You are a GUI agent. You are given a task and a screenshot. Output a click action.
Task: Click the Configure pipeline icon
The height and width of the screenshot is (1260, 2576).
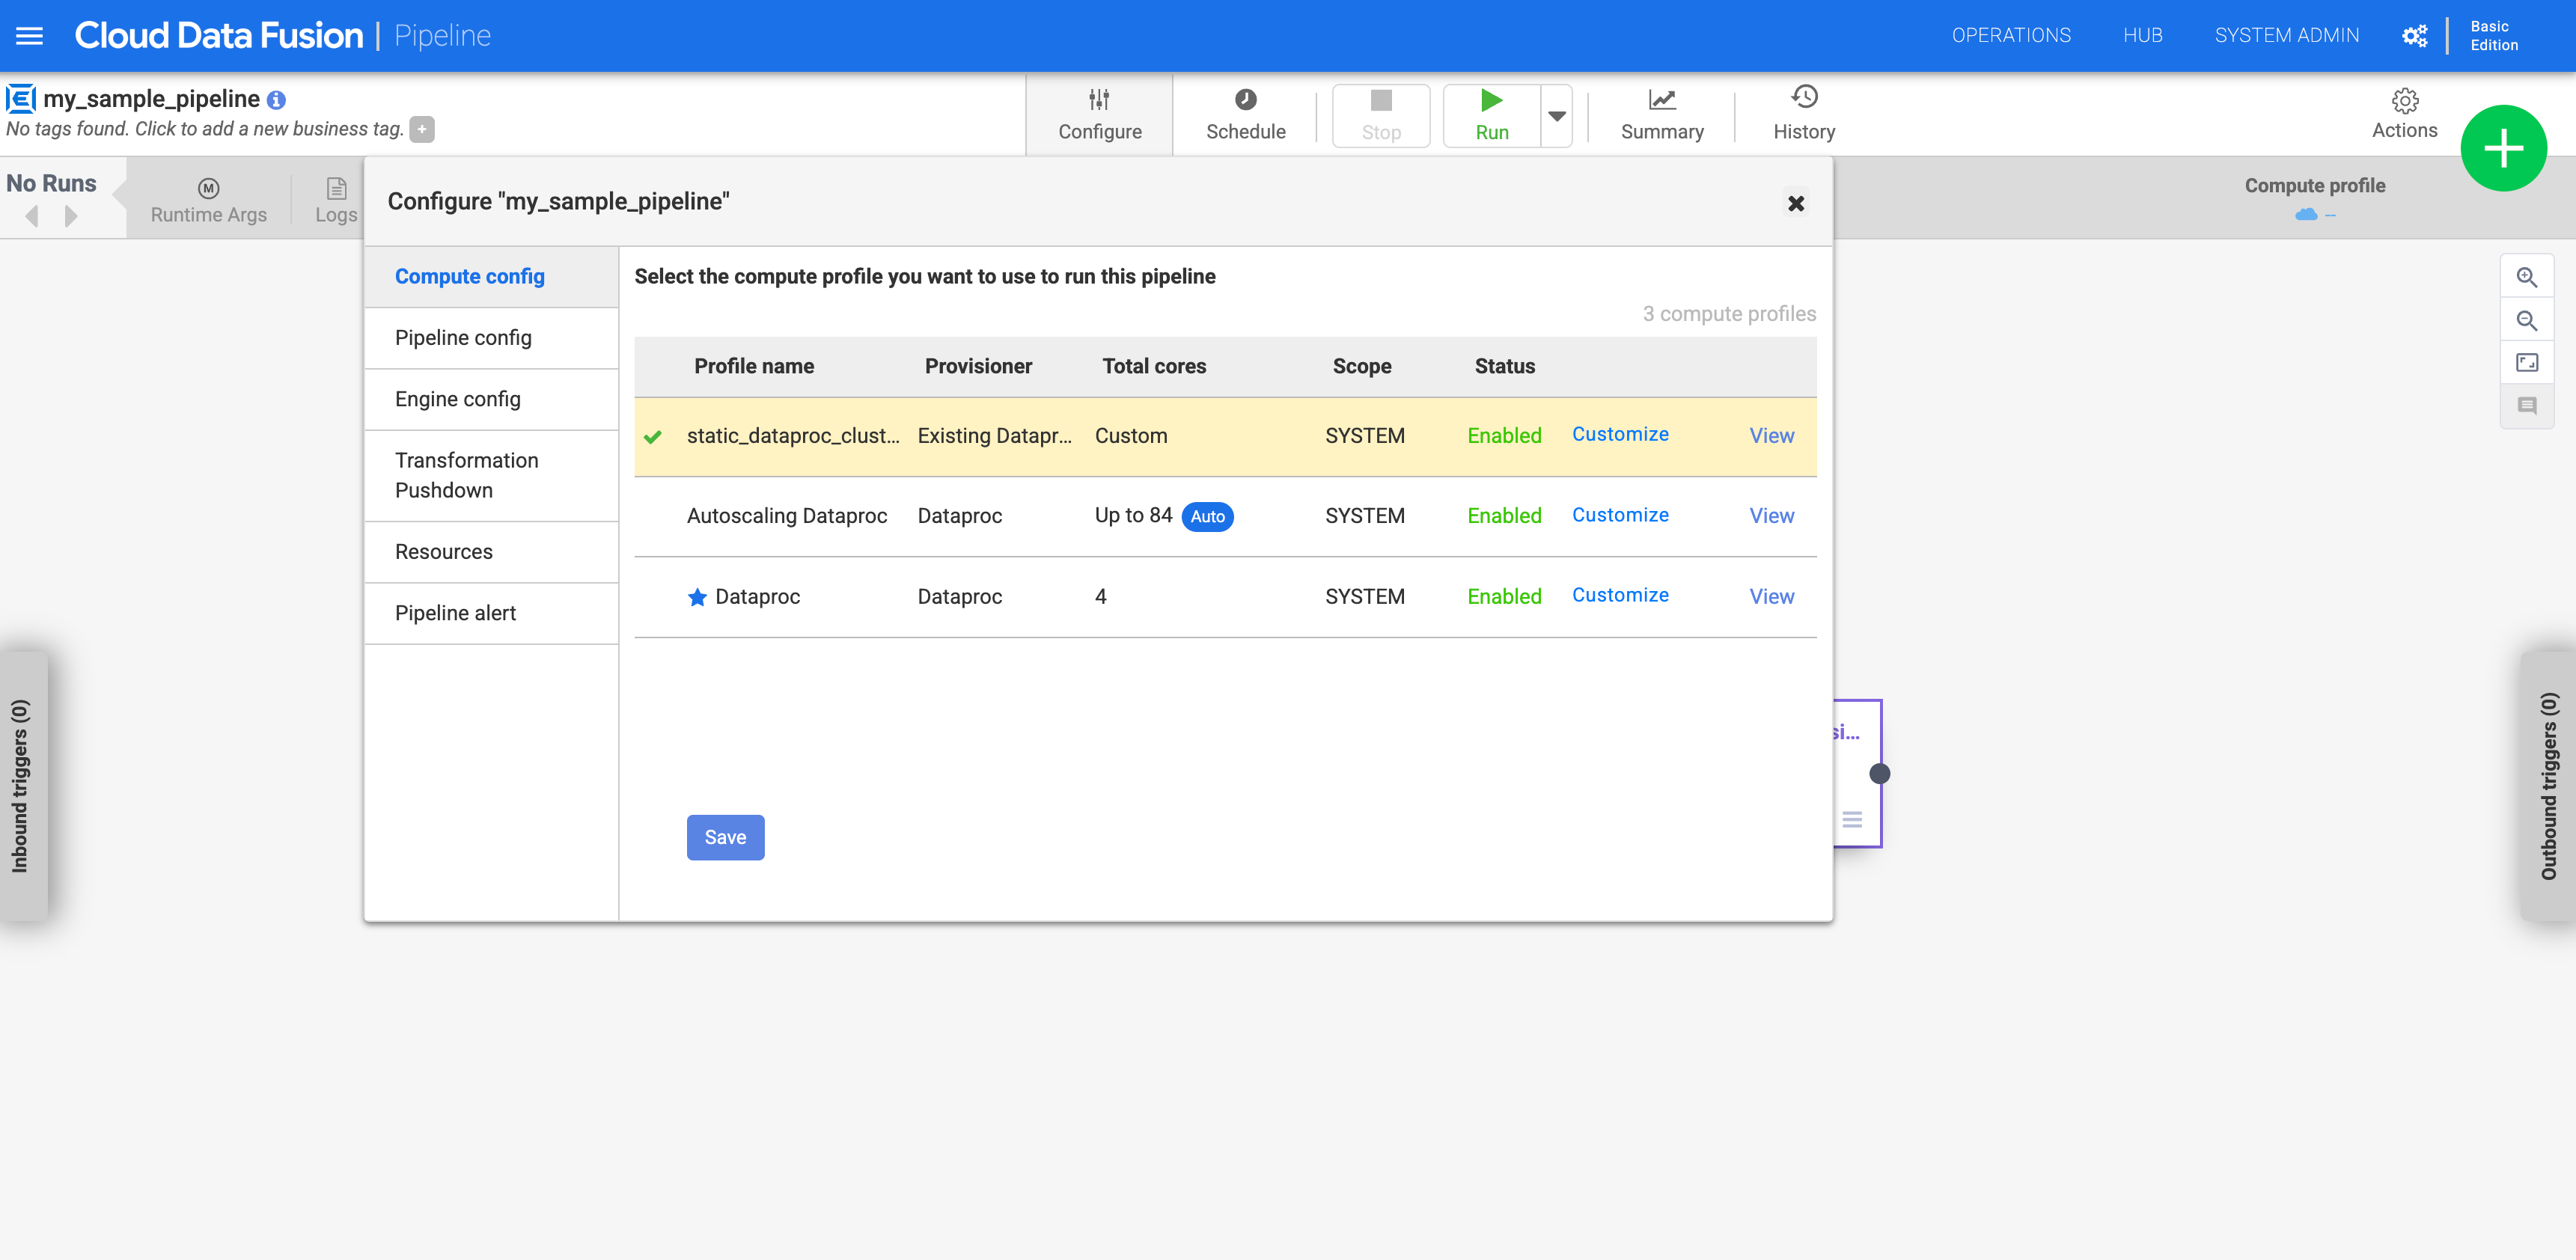(1097, 111)
